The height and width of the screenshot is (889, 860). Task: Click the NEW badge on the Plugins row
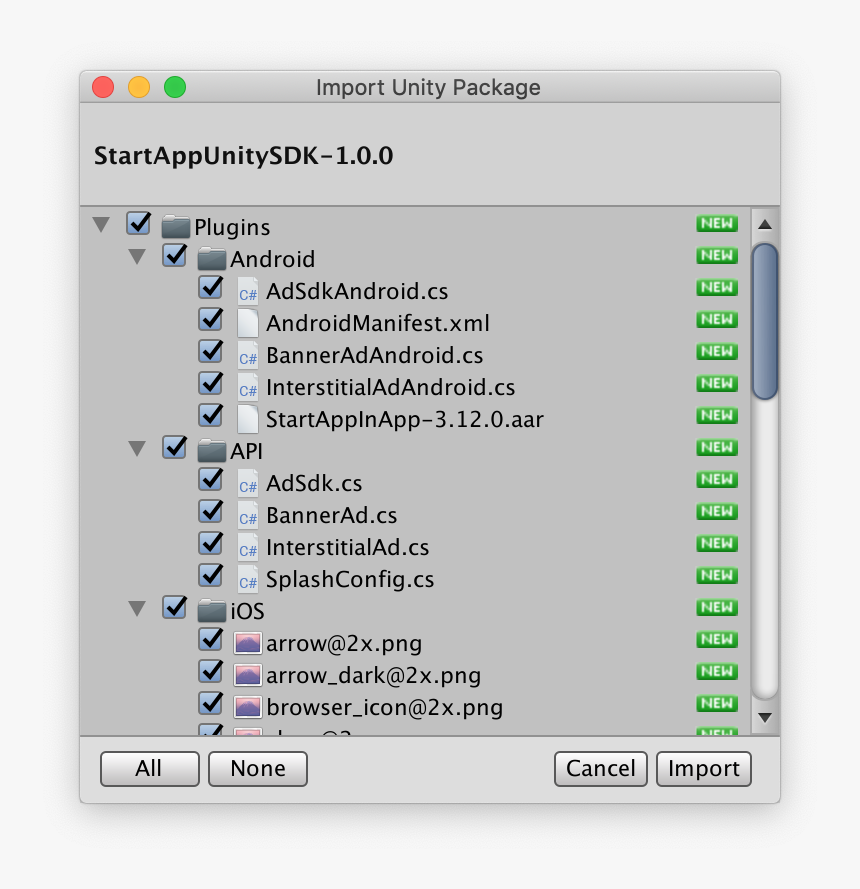(717, 223)
